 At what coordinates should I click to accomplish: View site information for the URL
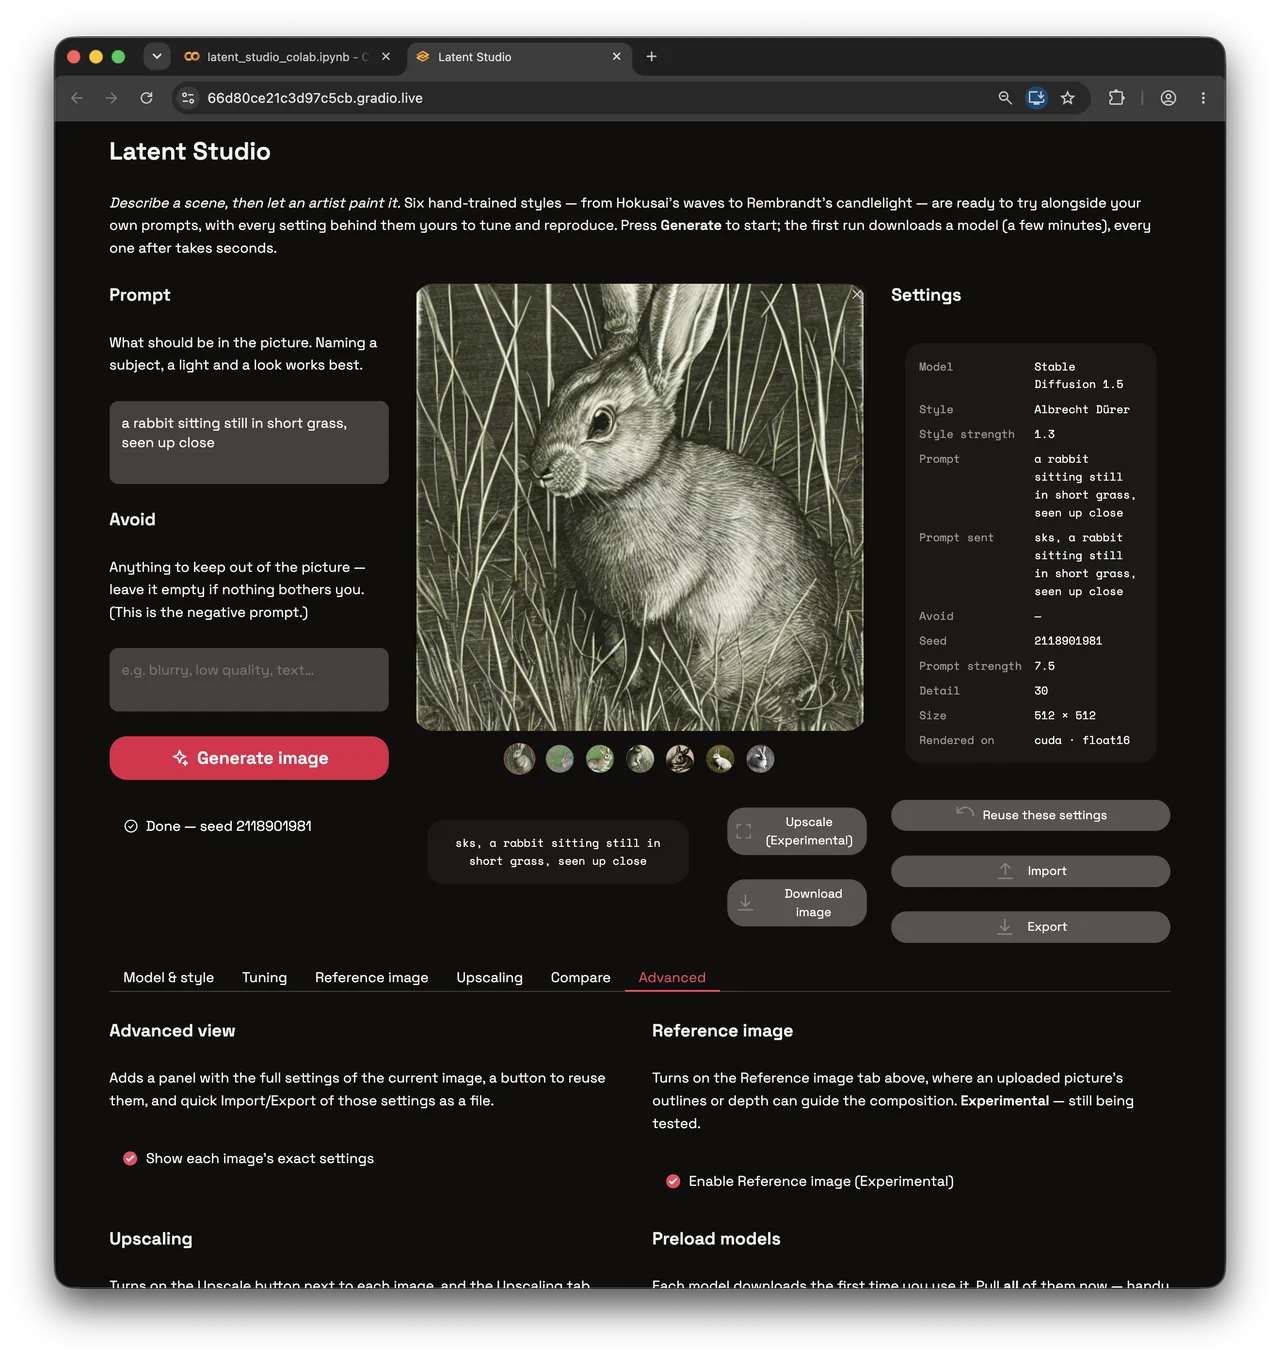(x=188, y=98)
